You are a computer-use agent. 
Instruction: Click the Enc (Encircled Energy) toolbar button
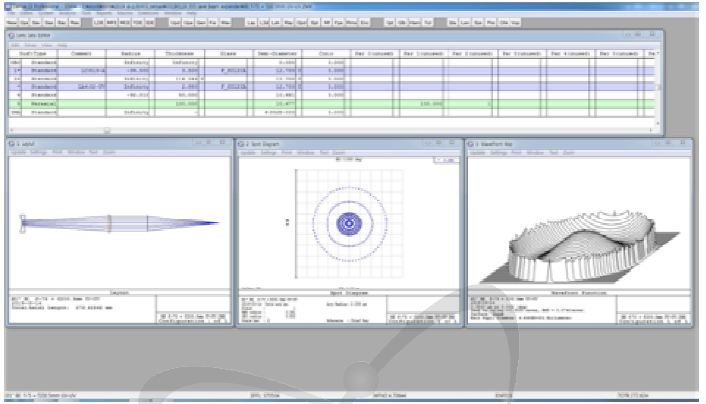pyautogui.click(x=365, y=22)
